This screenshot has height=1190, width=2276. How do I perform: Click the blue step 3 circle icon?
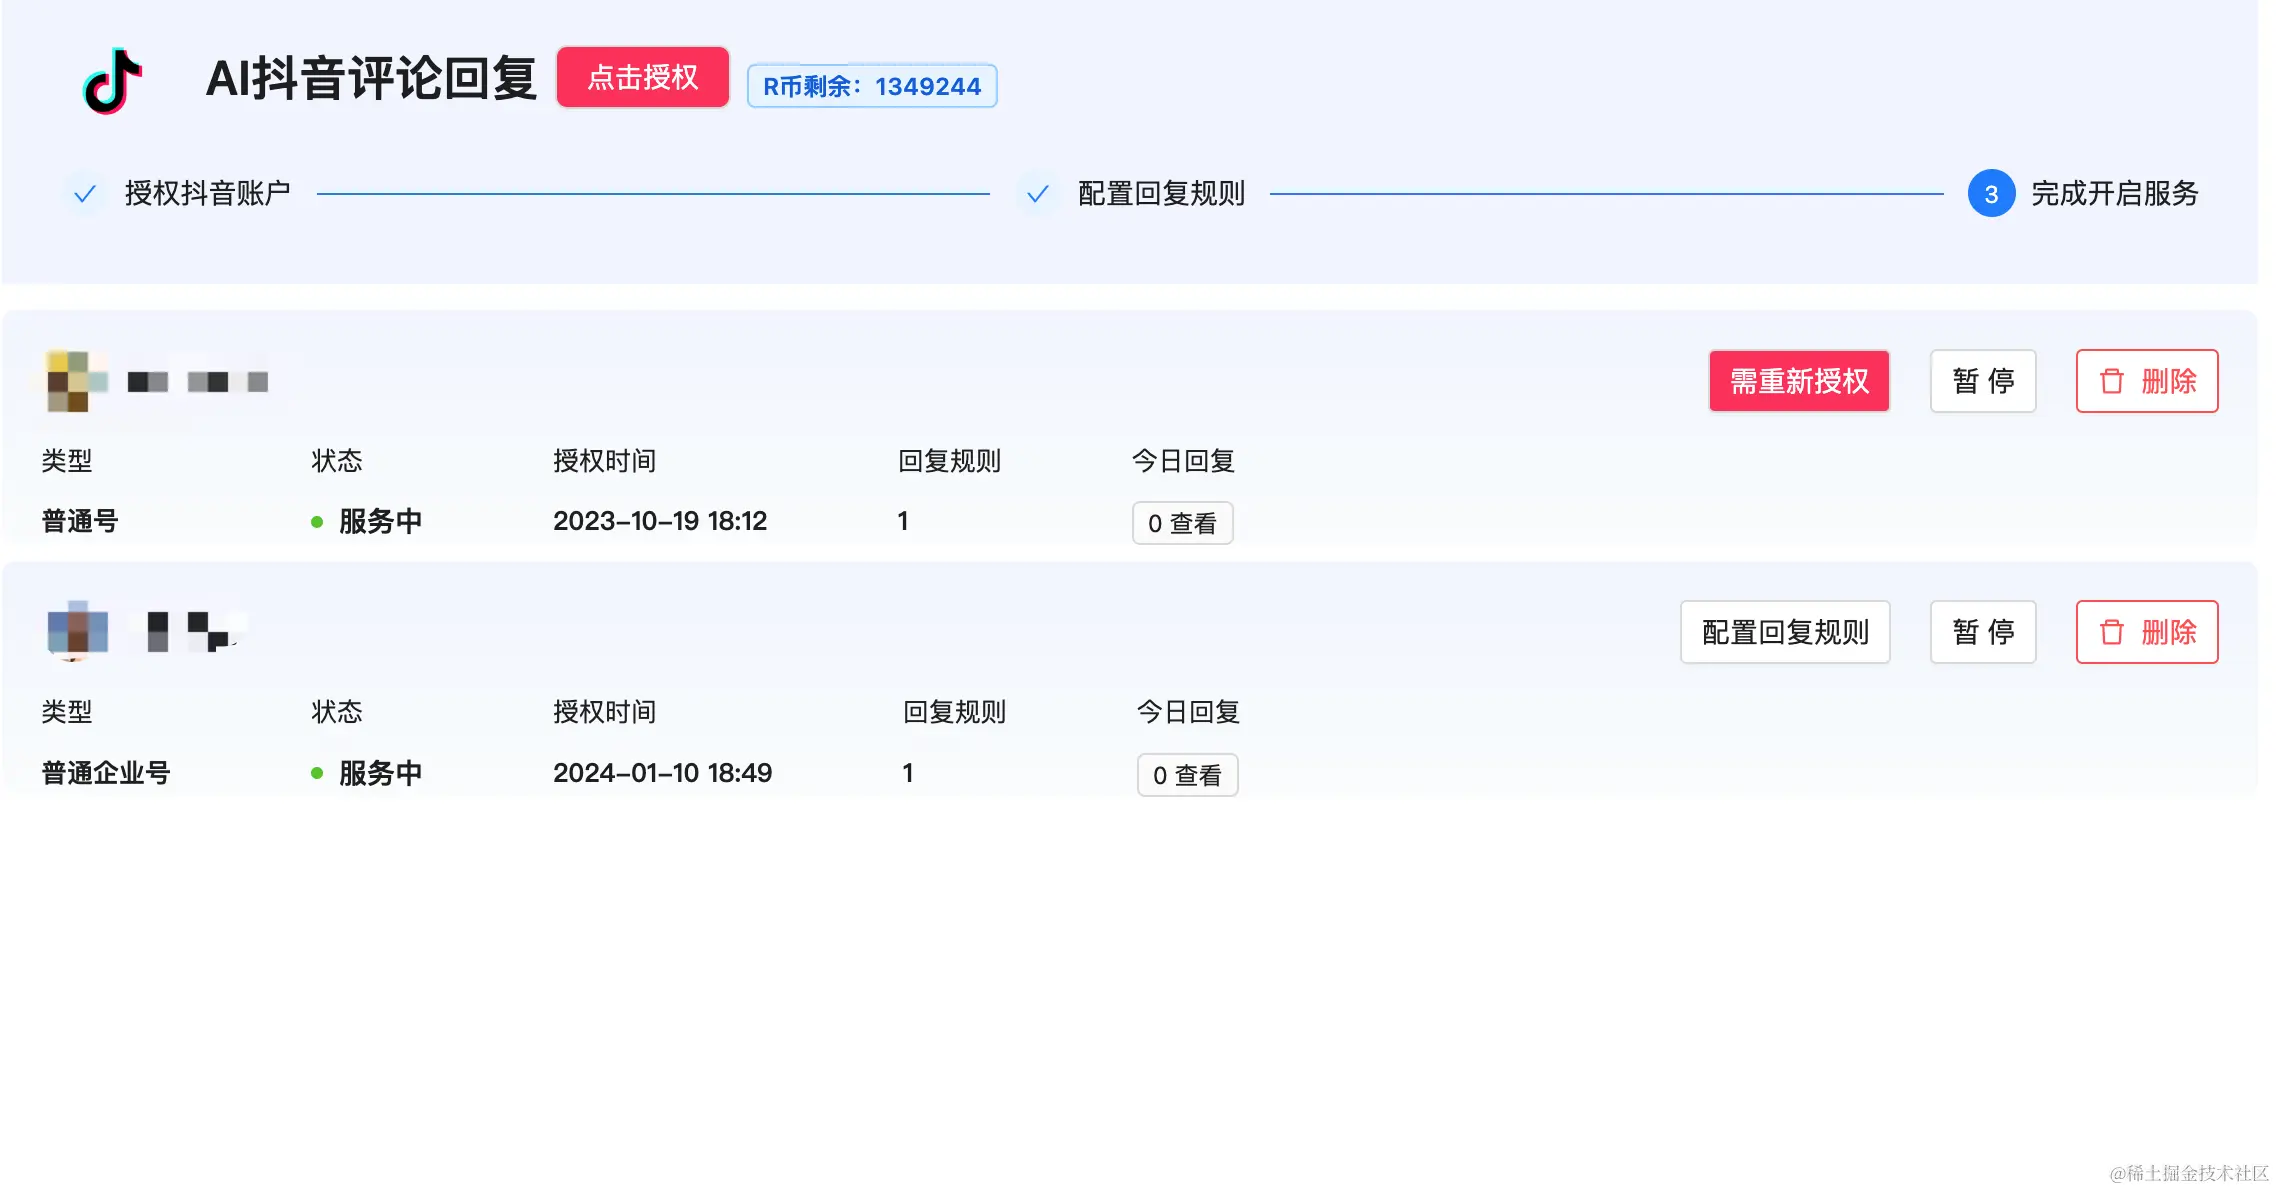coord(1990,193)
